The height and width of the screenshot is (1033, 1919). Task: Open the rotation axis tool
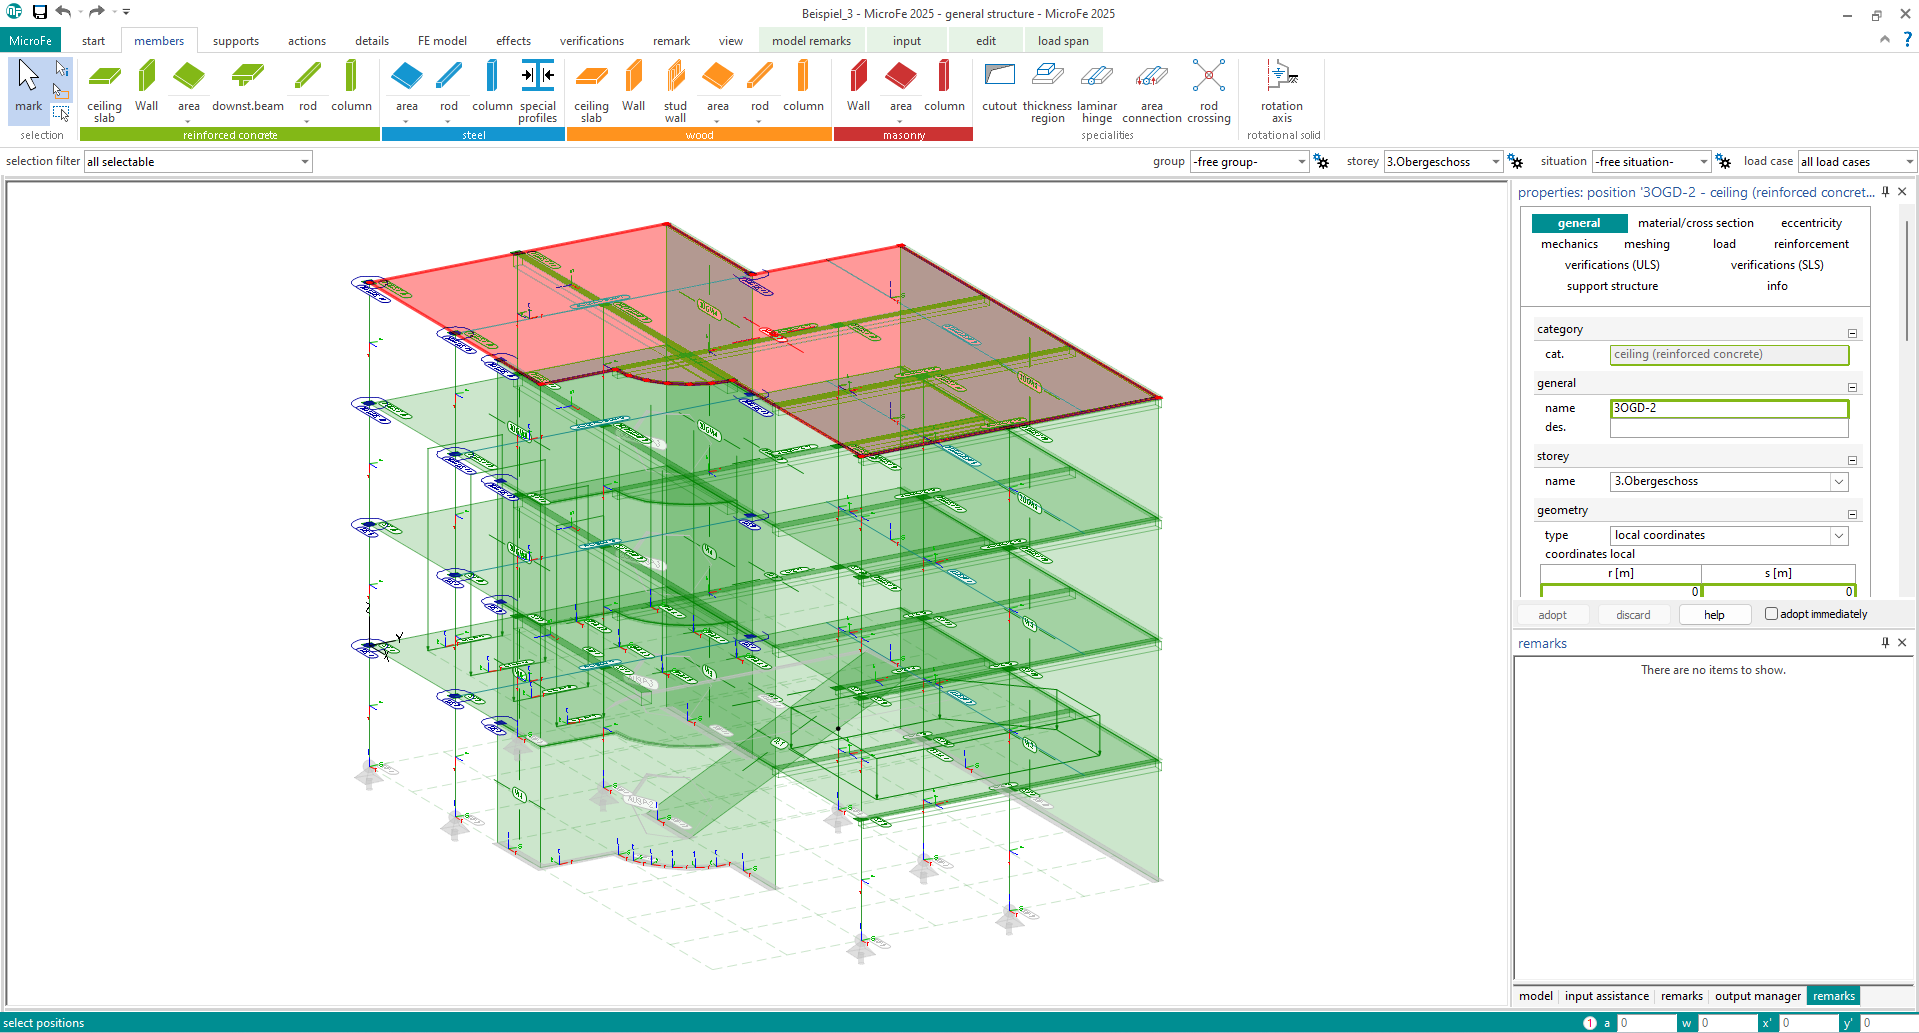(1281, 89)
